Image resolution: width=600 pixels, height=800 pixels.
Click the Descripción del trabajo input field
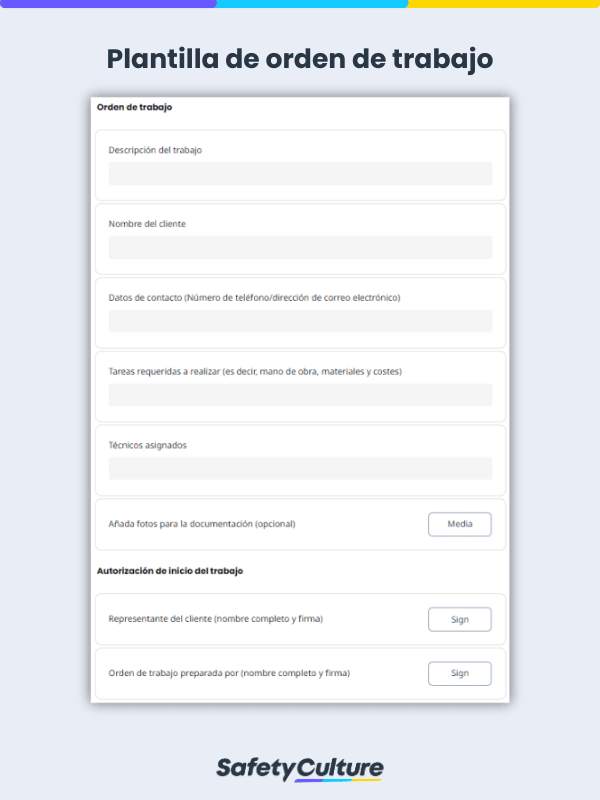pyautogui.click(x=300, y=173)
